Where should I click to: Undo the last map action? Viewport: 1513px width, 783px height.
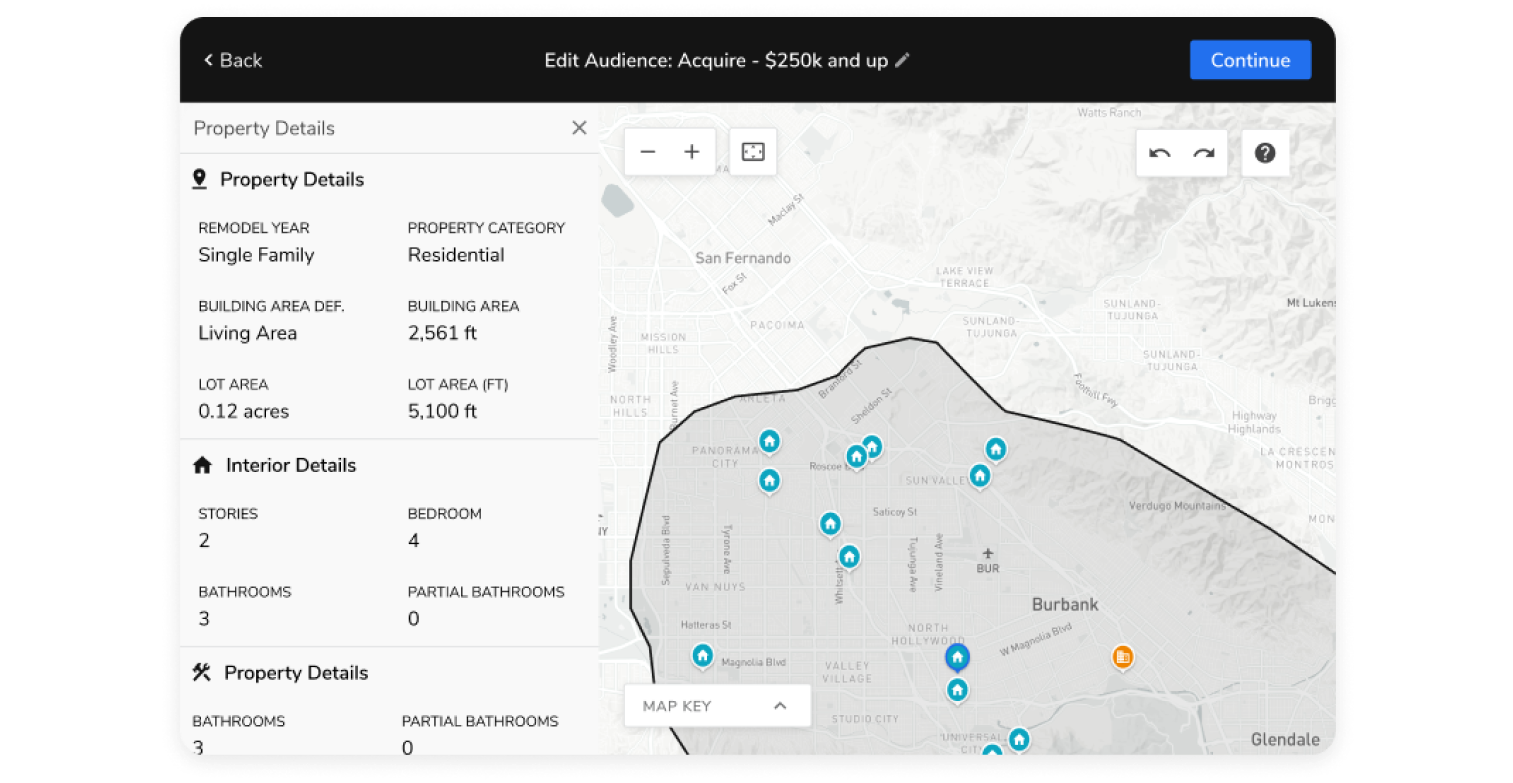[x=1160, y=153]
